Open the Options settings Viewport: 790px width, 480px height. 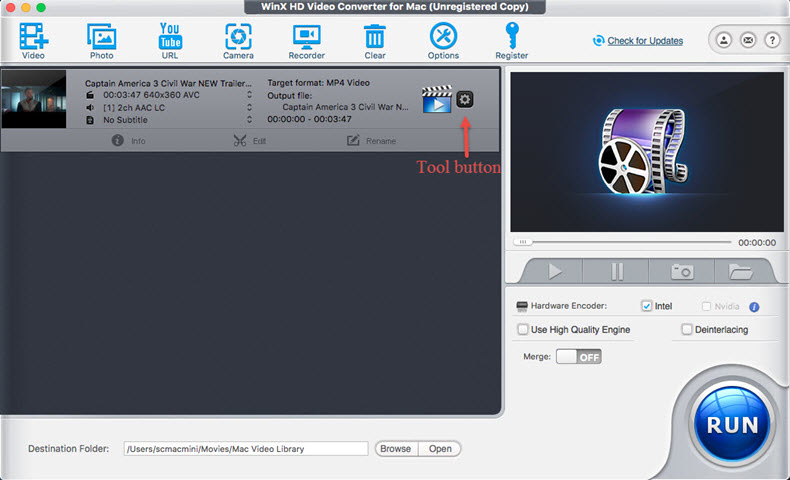click(x=443, y=41)
